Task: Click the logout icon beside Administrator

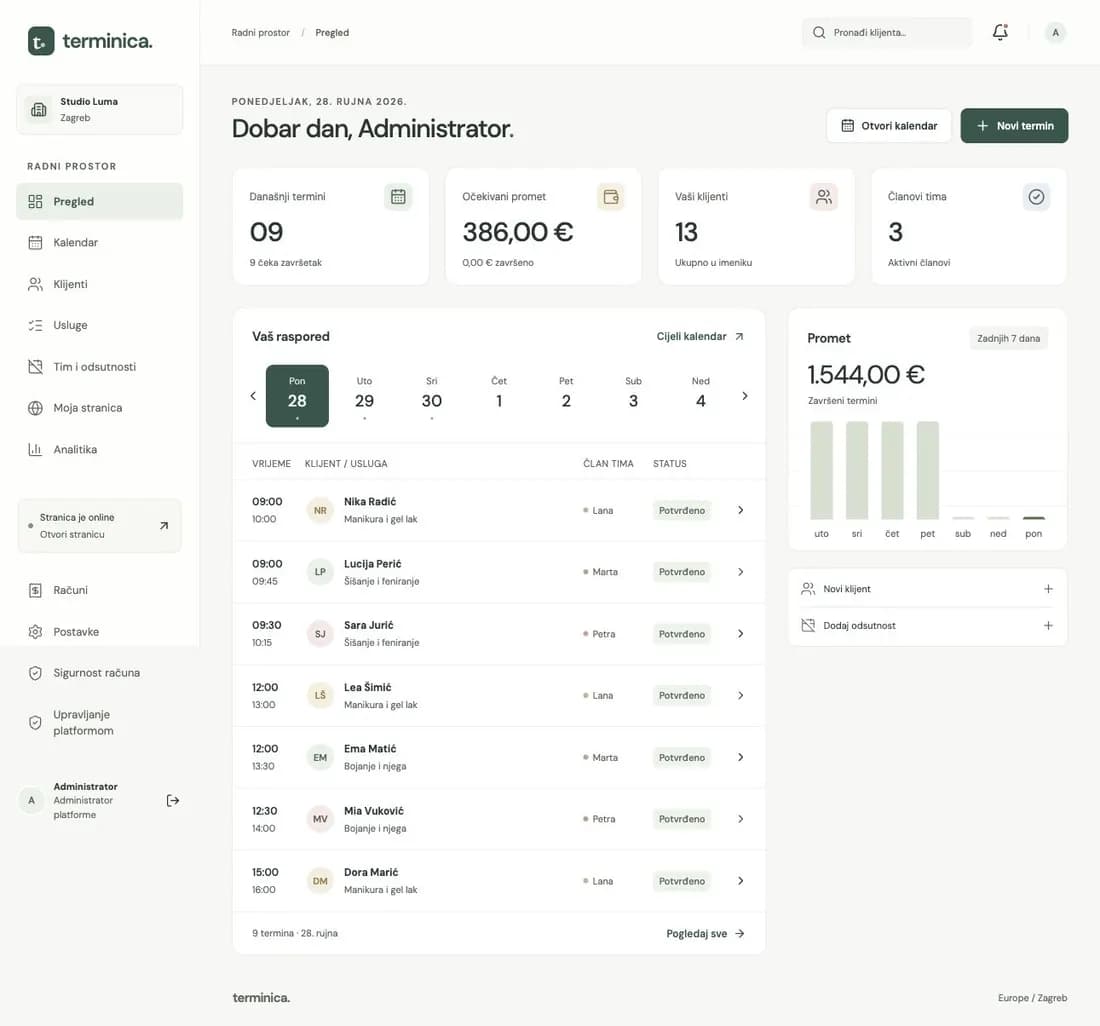Action: click(173, 800)
